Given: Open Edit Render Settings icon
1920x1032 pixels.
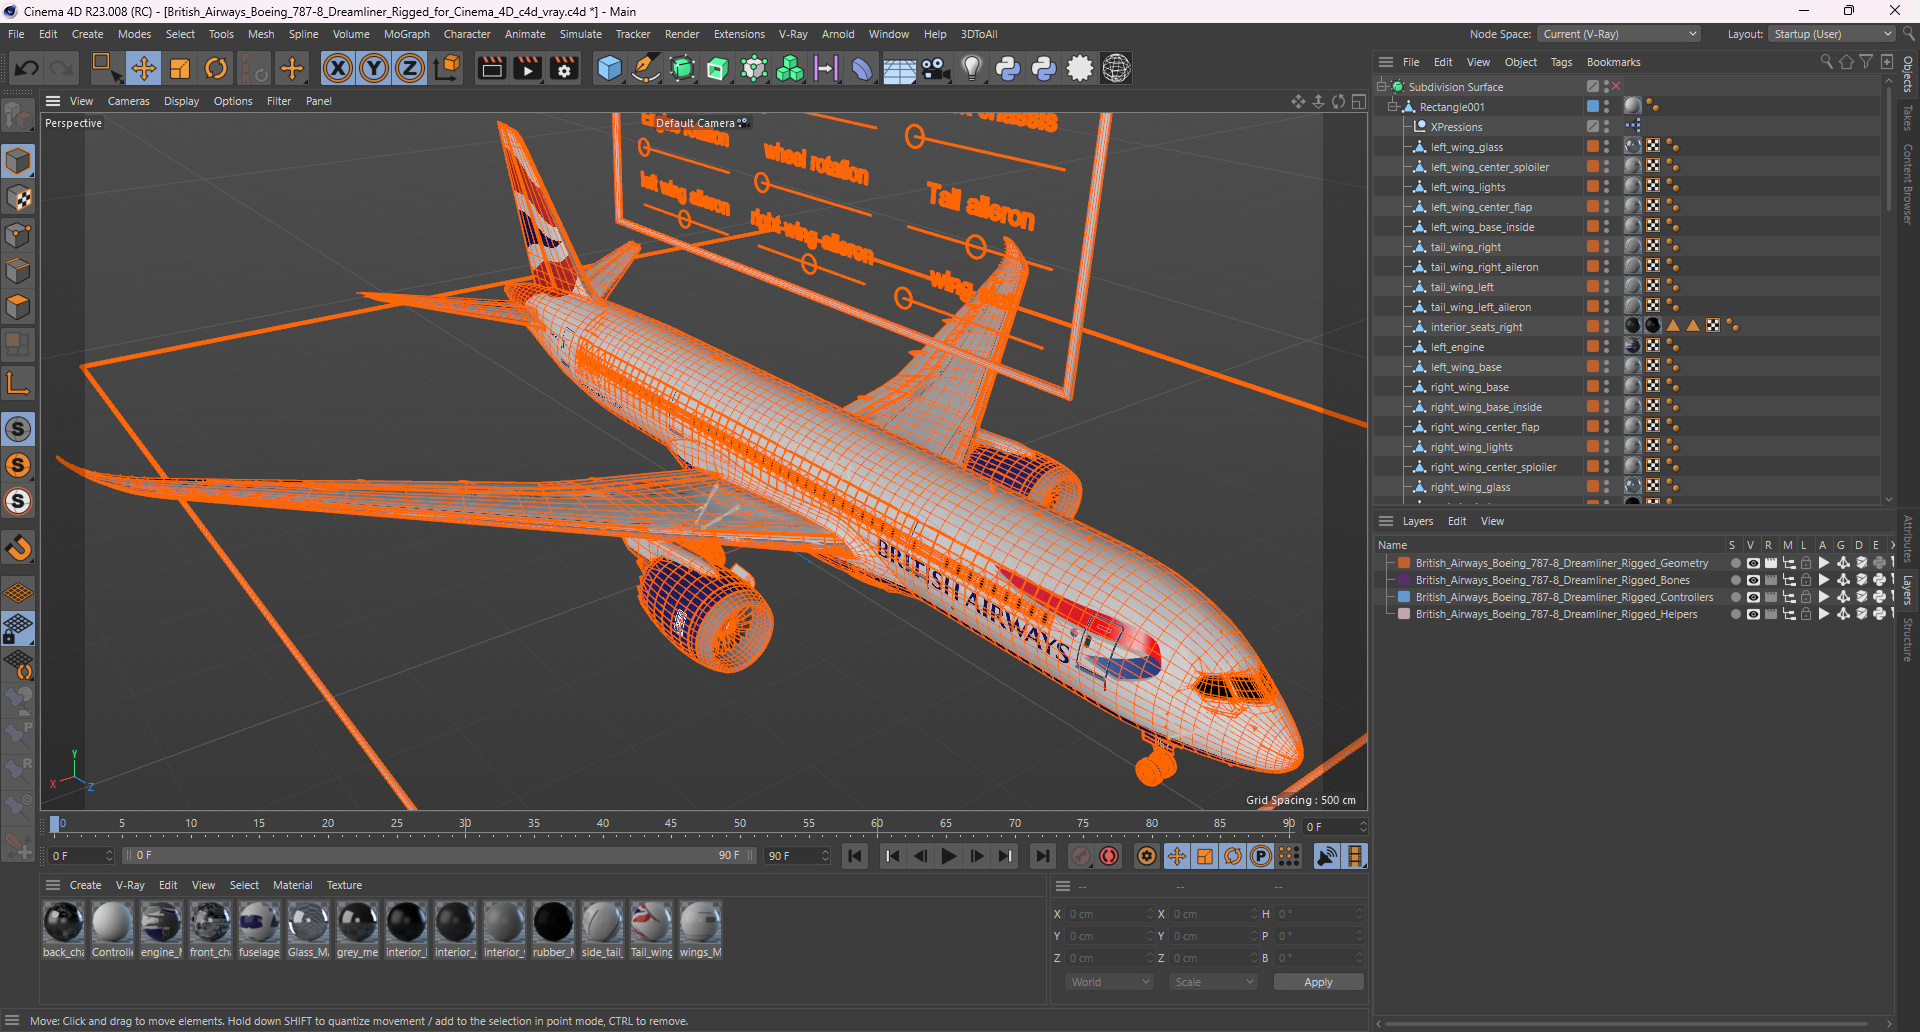Looking at the screenshot, I should pyautogui.click(x=565, y=68).
